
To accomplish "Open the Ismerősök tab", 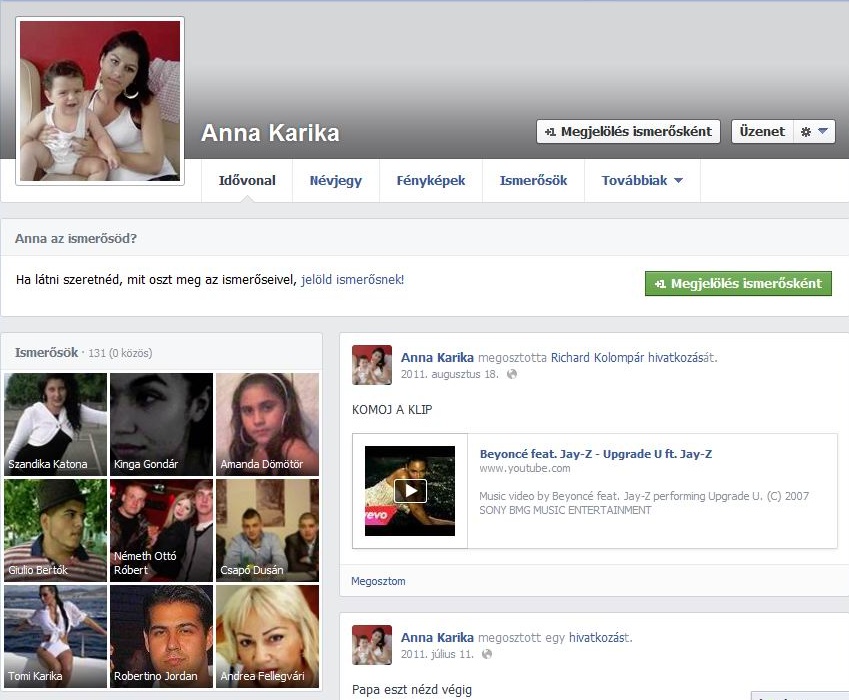I will coord(533,181).
